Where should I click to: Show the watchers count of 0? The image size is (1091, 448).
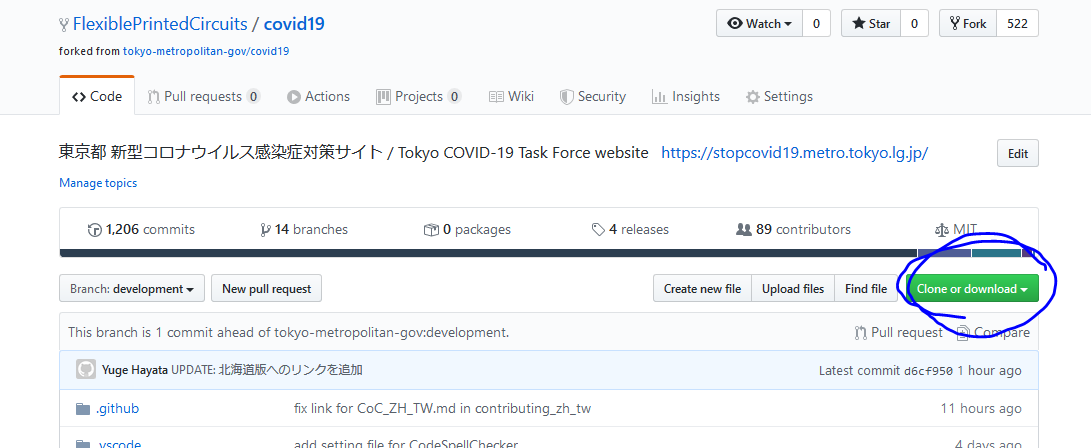[816, 24]
